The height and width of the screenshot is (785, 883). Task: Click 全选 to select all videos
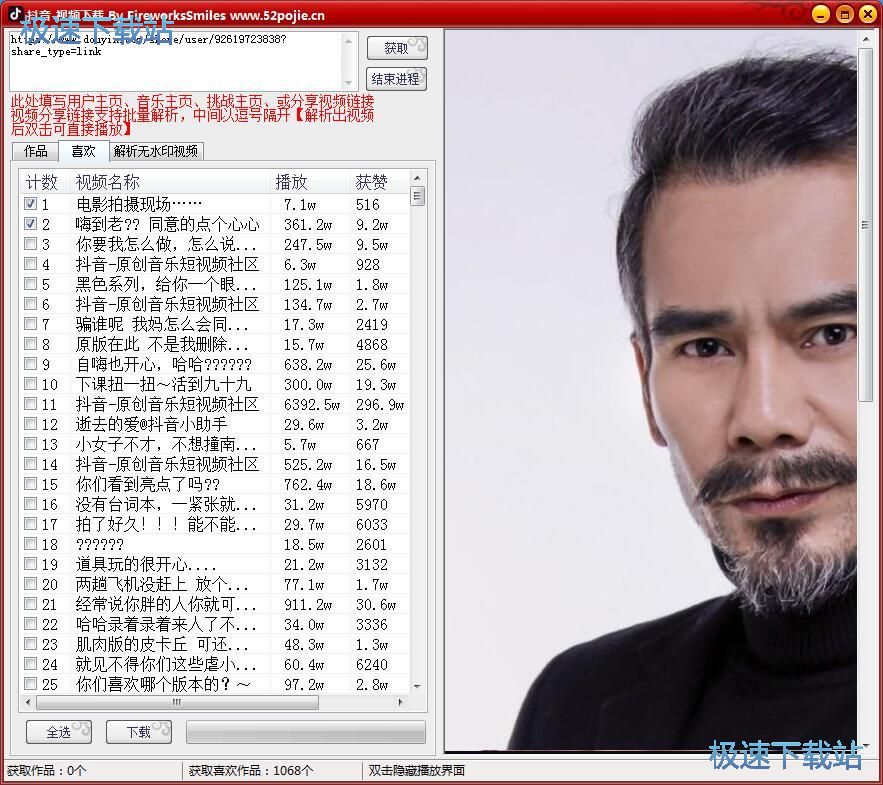click(x=59, y=732)
